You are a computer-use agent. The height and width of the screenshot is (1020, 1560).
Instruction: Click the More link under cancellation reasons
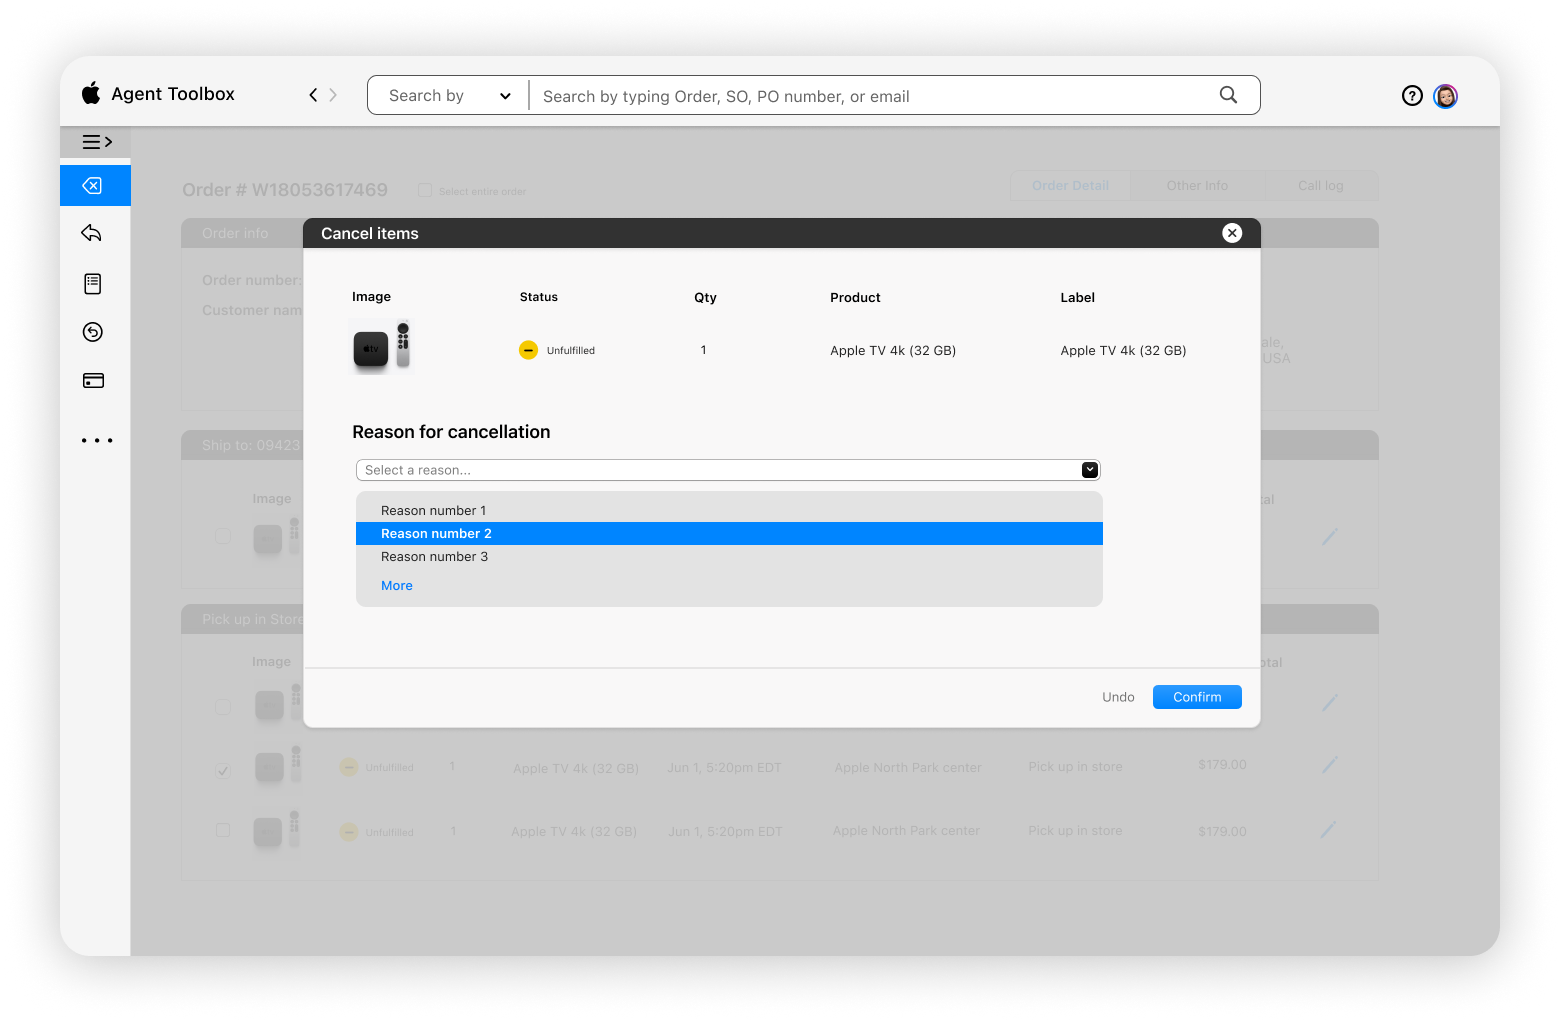[x=396, y=585]
